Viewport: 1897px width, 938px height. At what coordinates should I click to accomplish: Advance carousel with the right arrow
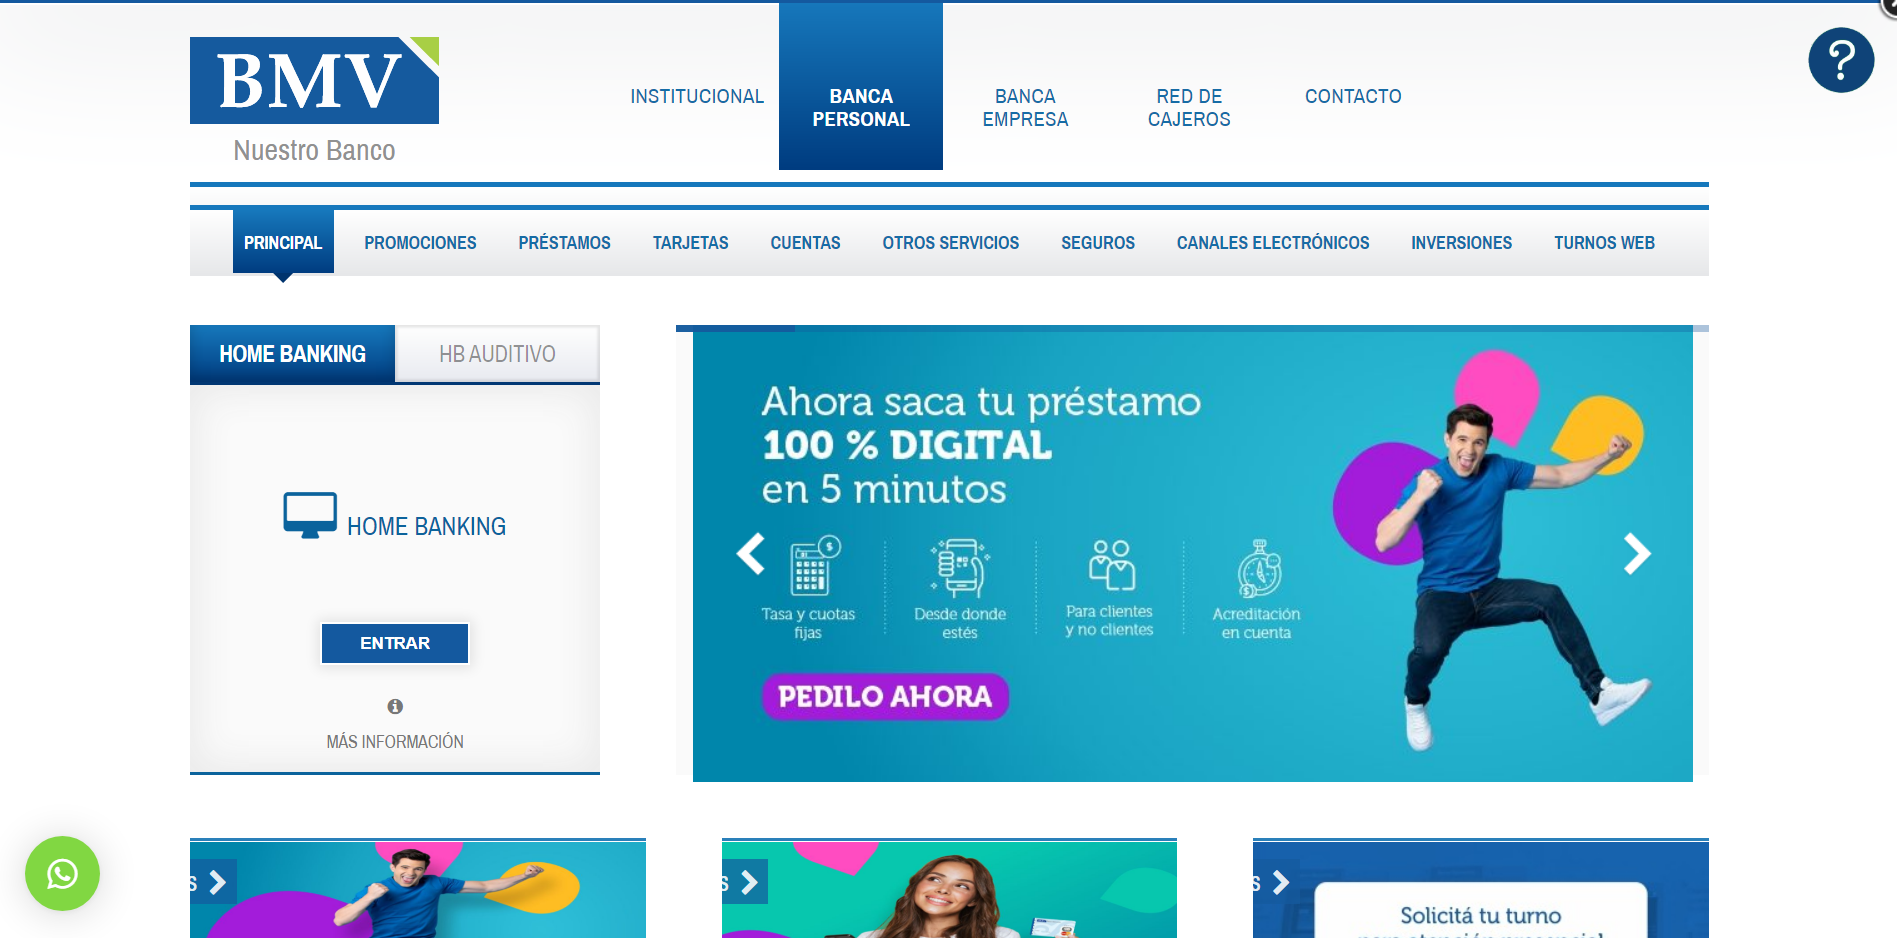[x=1637, y=552]
